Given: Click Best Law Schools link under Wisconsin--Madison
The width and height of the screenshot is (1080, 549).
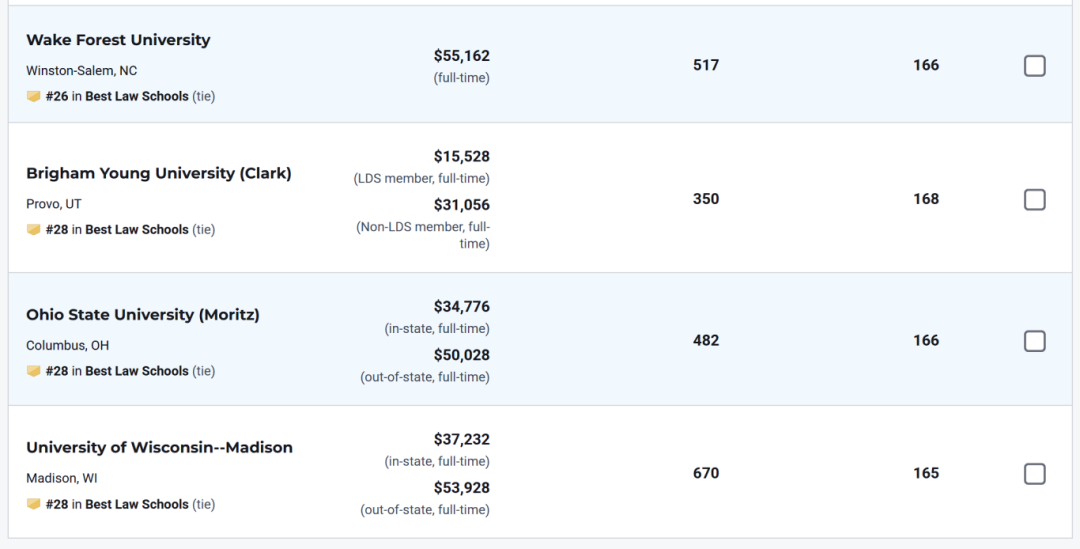Looking at the screenshot, I should [x=136, y=505].
